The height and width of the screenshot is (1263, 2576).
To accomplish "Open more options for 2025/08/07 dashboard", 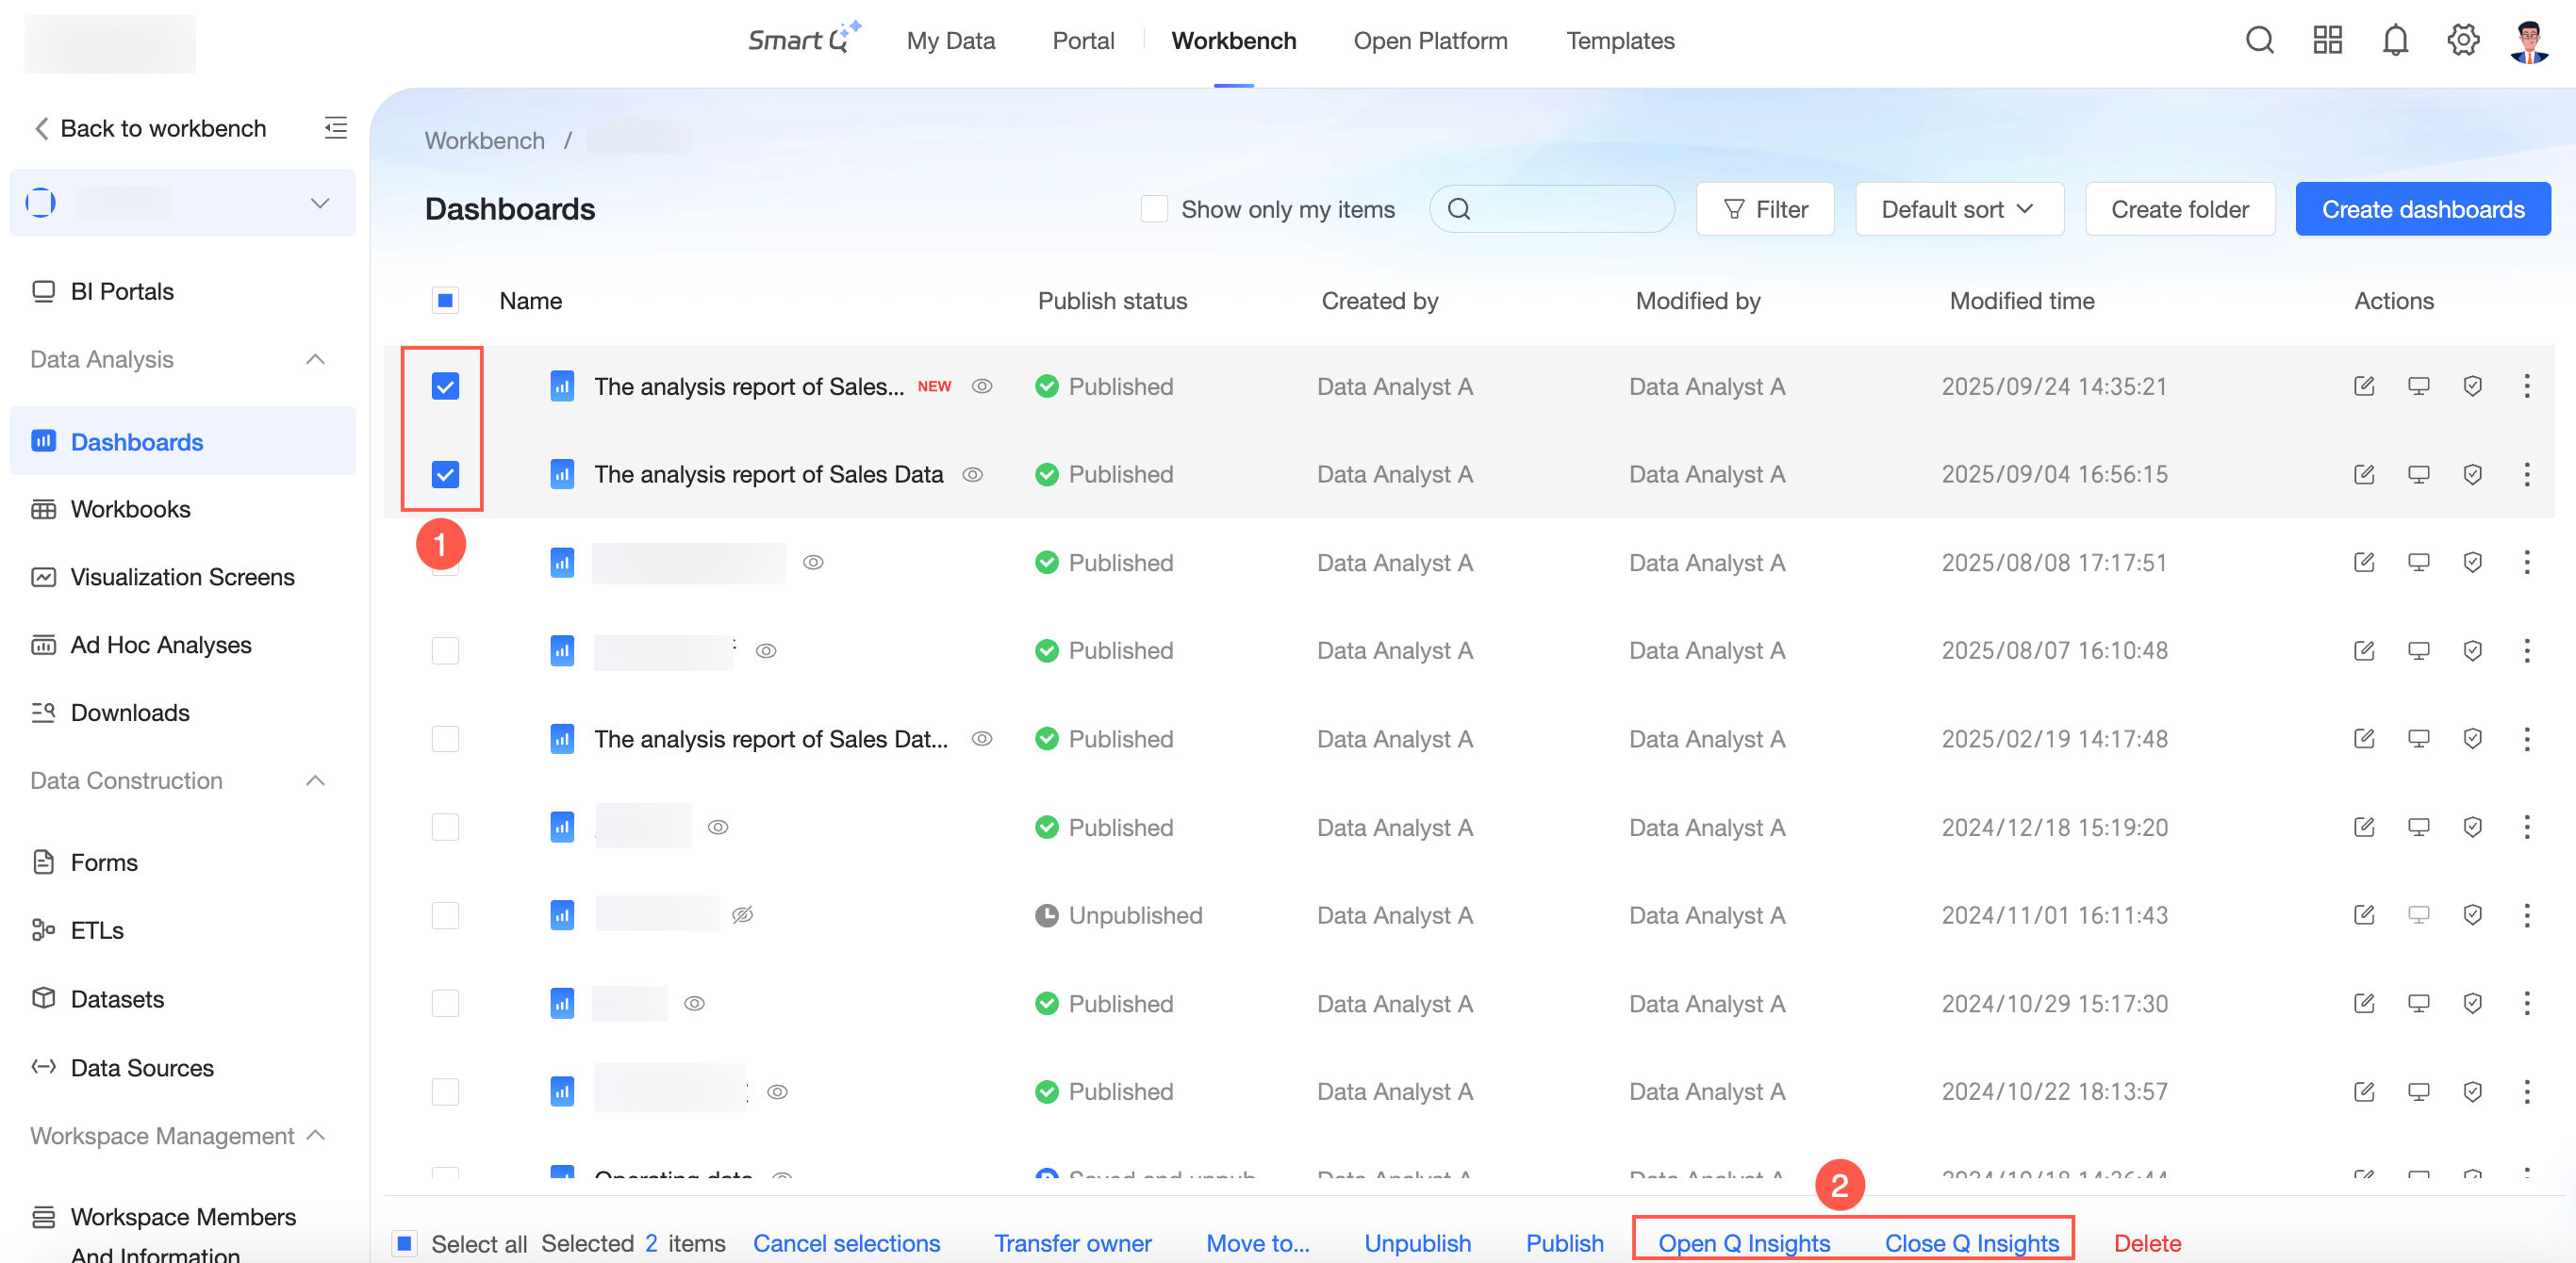I will (2526, 651).
